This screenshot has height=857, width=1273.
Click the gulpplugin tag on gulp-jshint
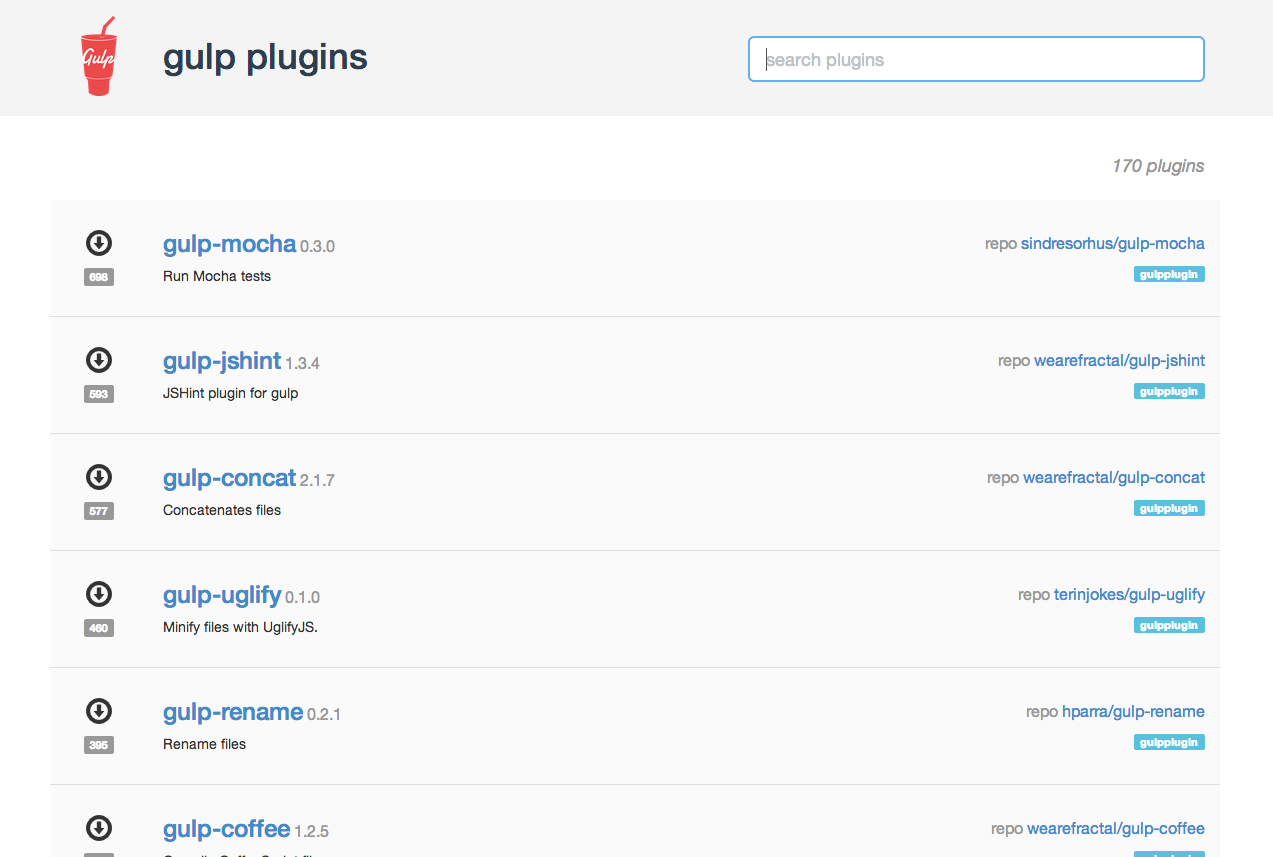(x=1169, y=391)
